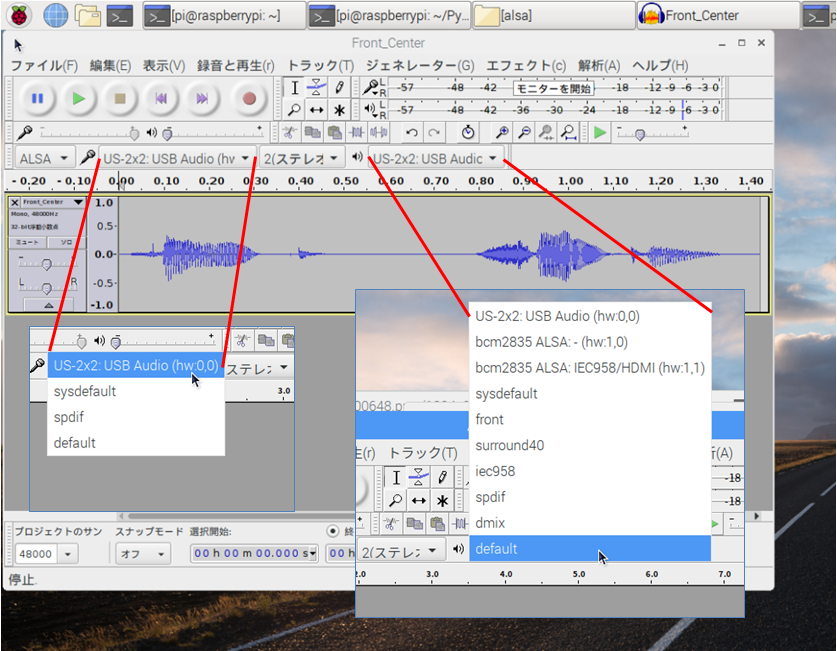This screenshot has width=837, height=651.
Task: Adjust the track pan L/R slider
Action: [47, 287]
